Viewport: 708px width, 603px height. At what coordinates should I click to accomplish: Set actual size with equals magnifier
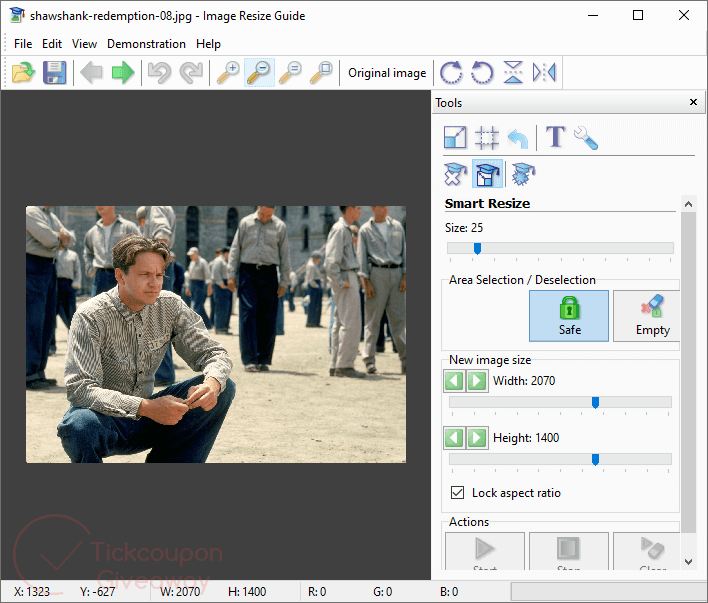pyautogui.click(x=290, y=72)
